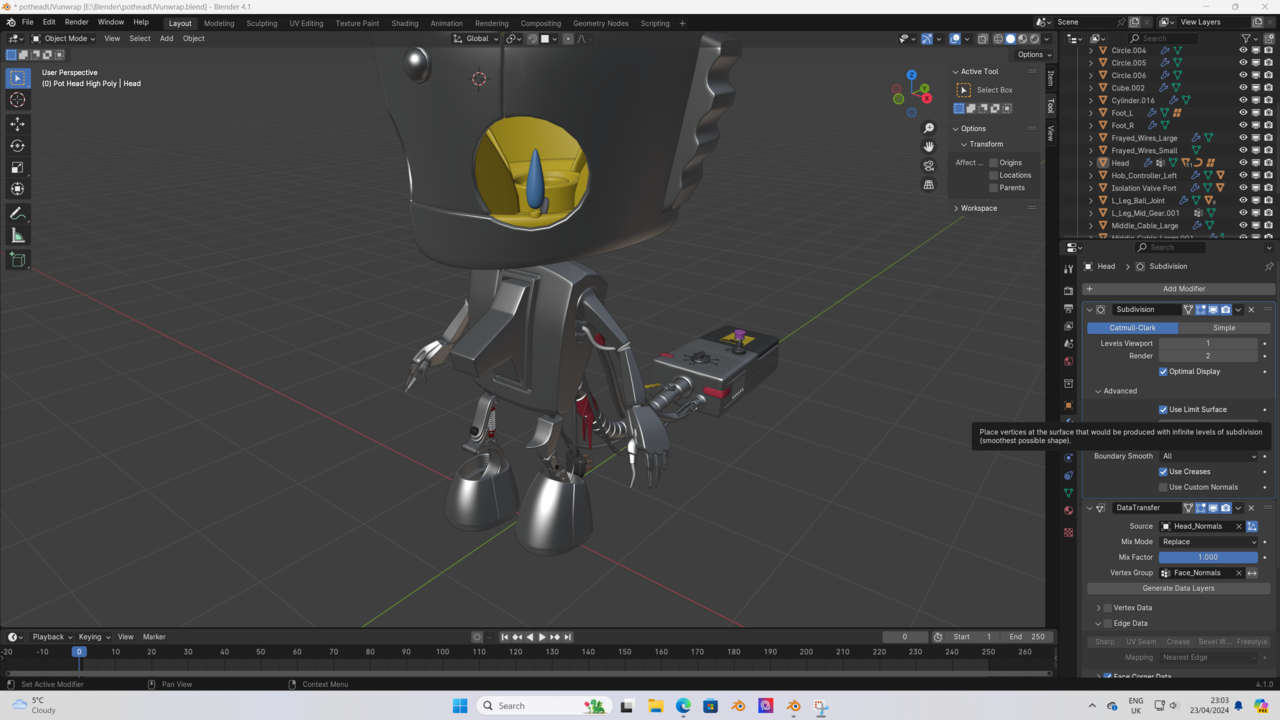Screen dimensions: 1280x720
Task: Open the File menu
Action: tap(27, 22)
